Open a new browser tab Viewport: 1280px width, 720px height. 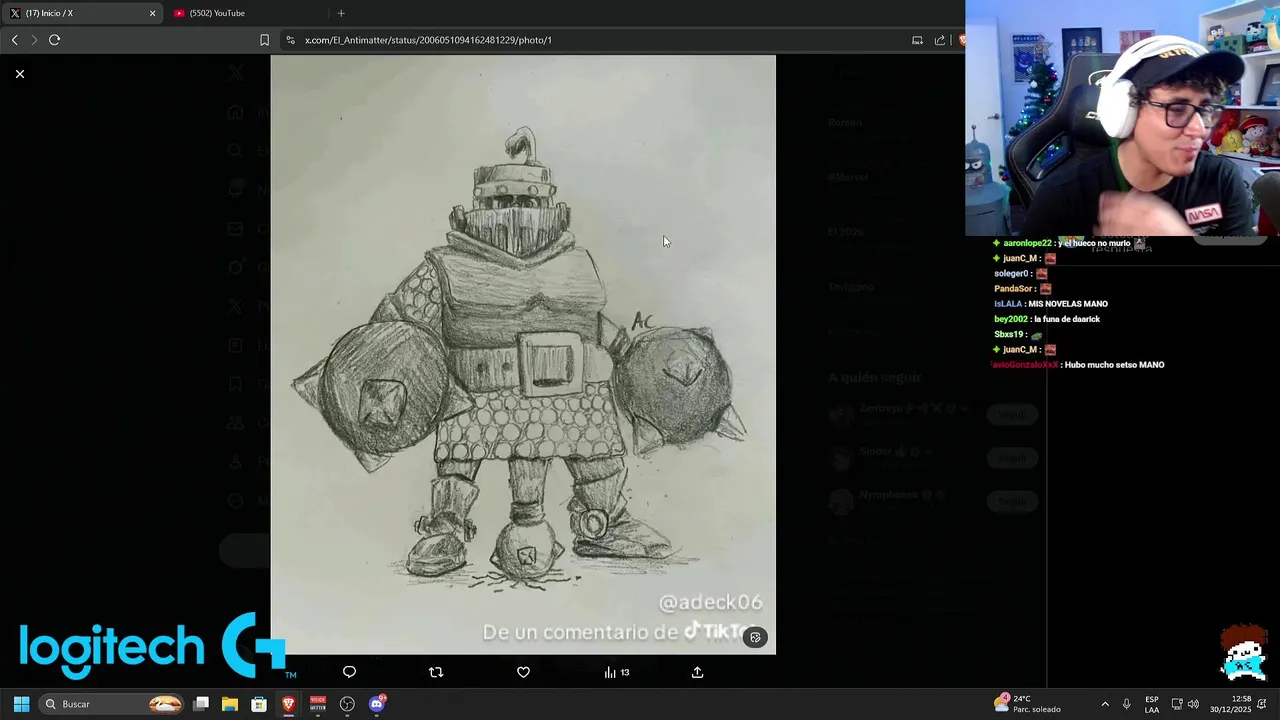[341, 13]
